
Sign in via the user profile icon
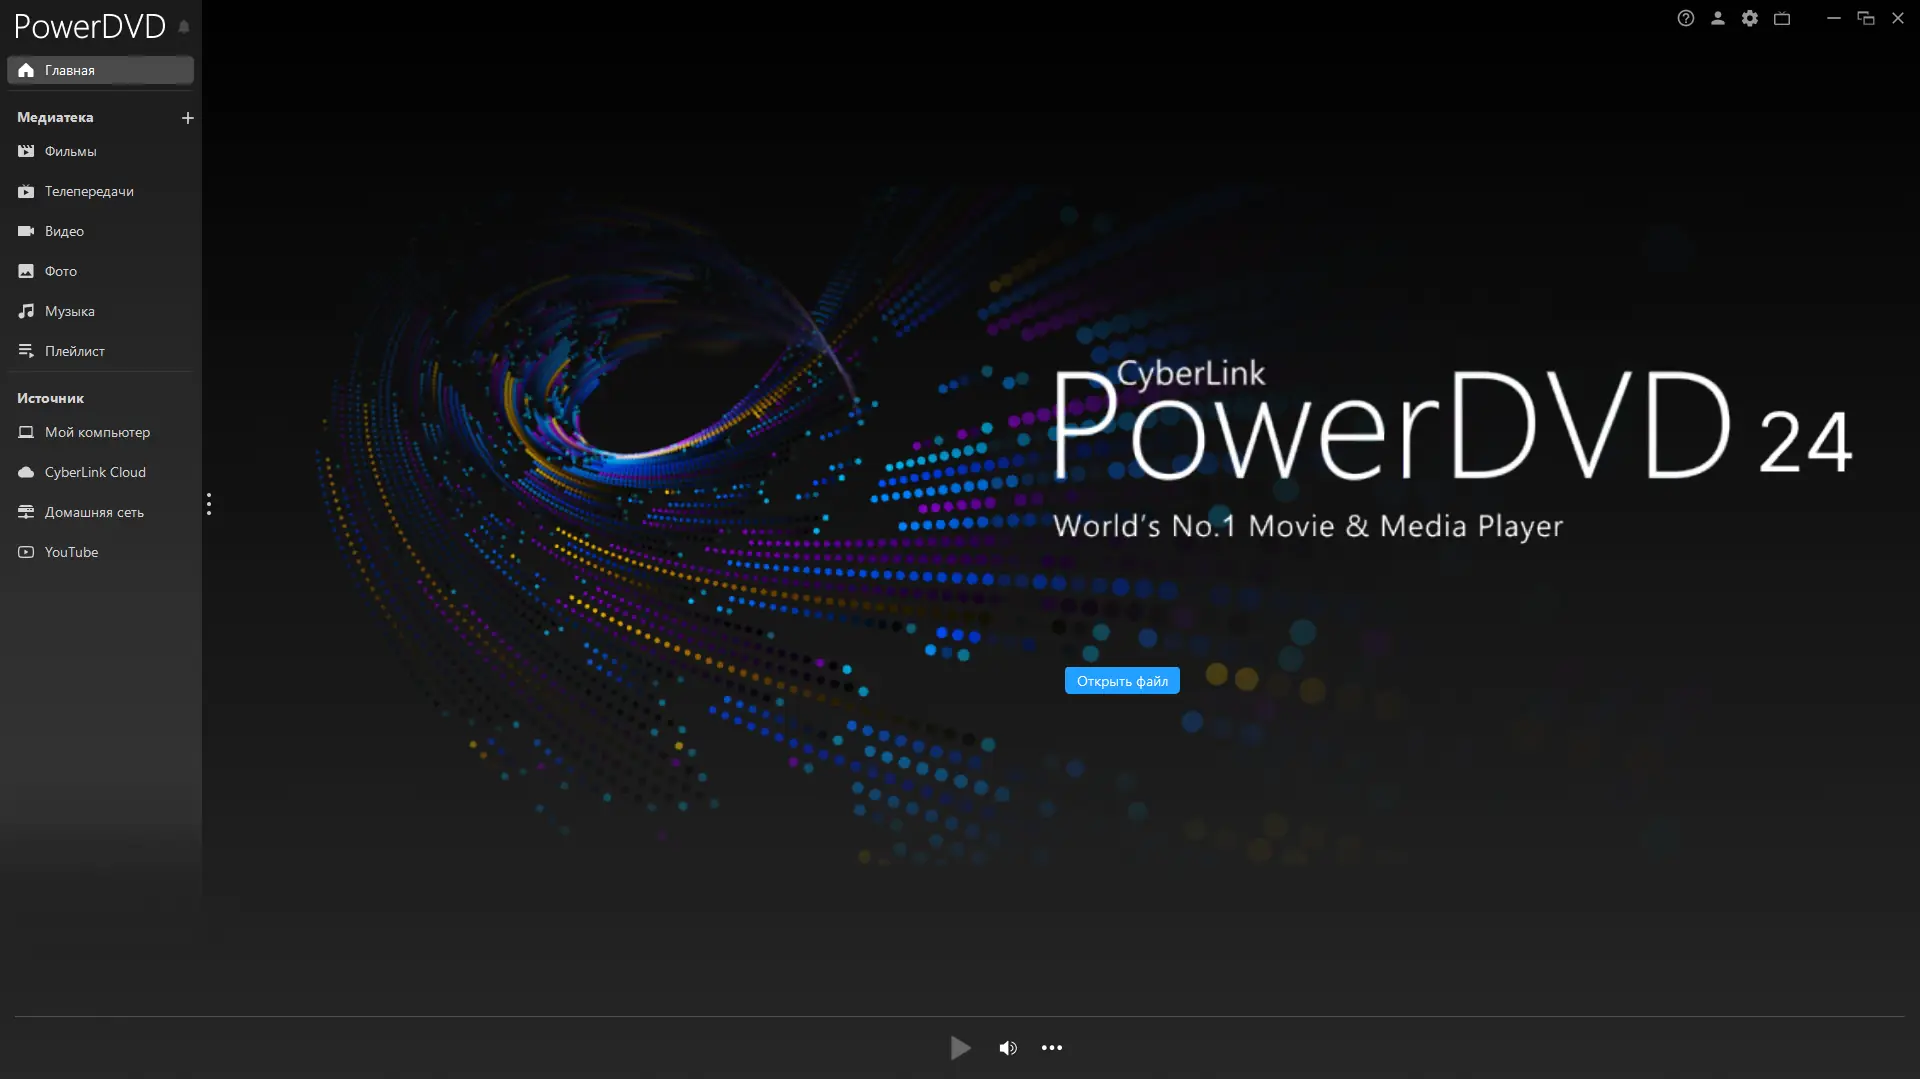pos(1718,18)
